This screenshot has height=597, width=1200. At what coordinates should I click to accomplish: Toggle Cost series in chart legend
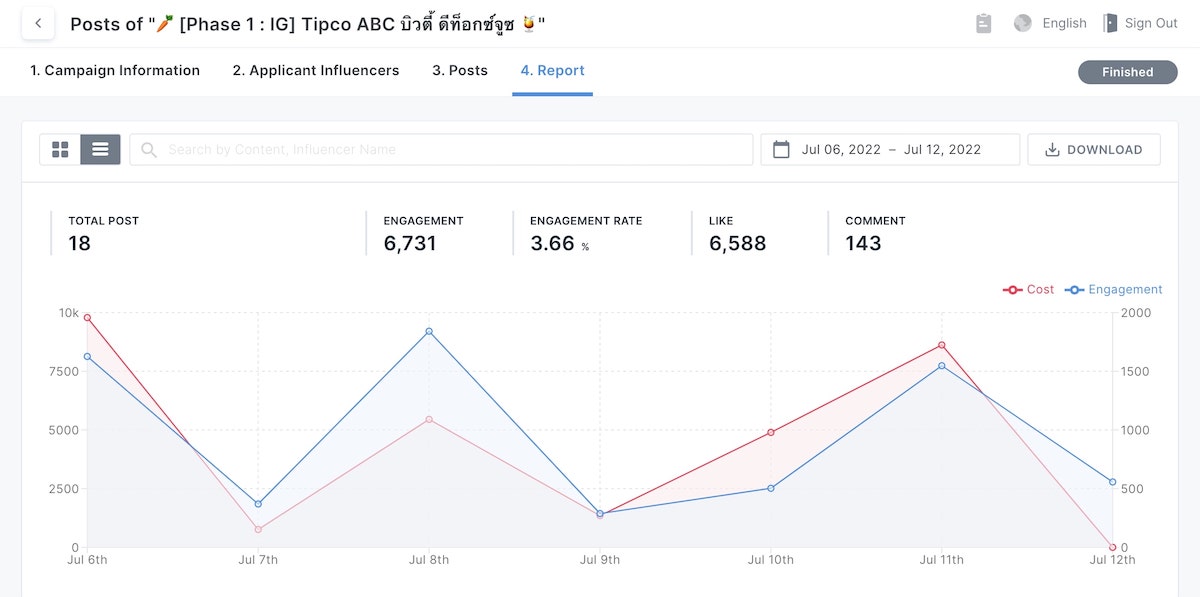(1028, 290)
